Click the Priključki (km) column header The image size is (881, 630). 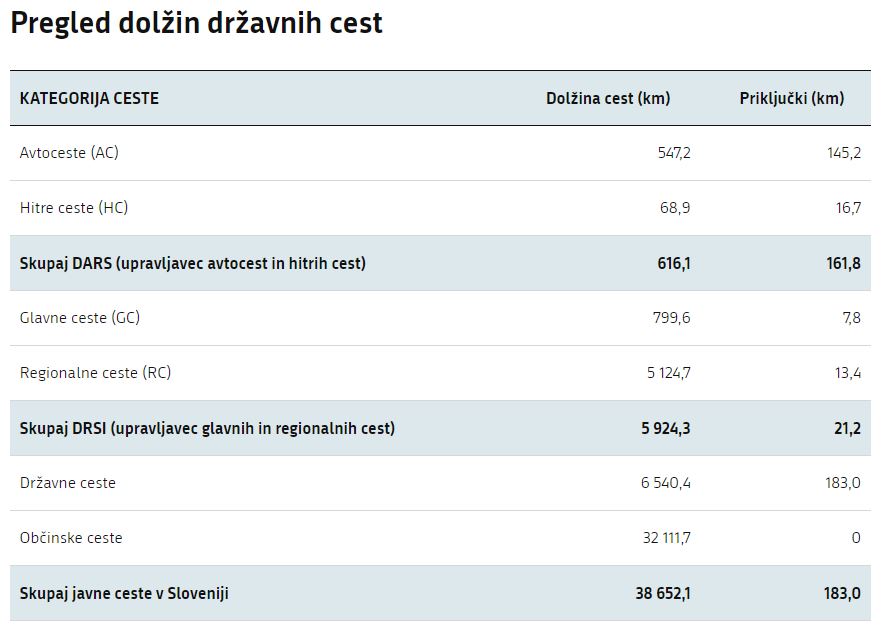click(x=791, y=98)
